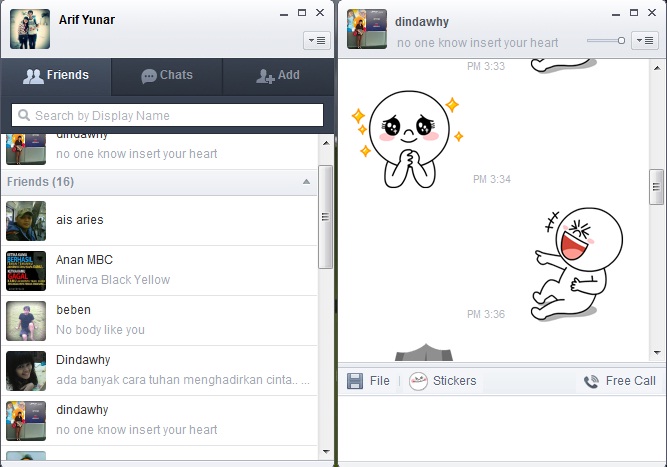667x467 pixels.
Task: Click the chat scroll down arrow
Action: [x=657, y=352]
